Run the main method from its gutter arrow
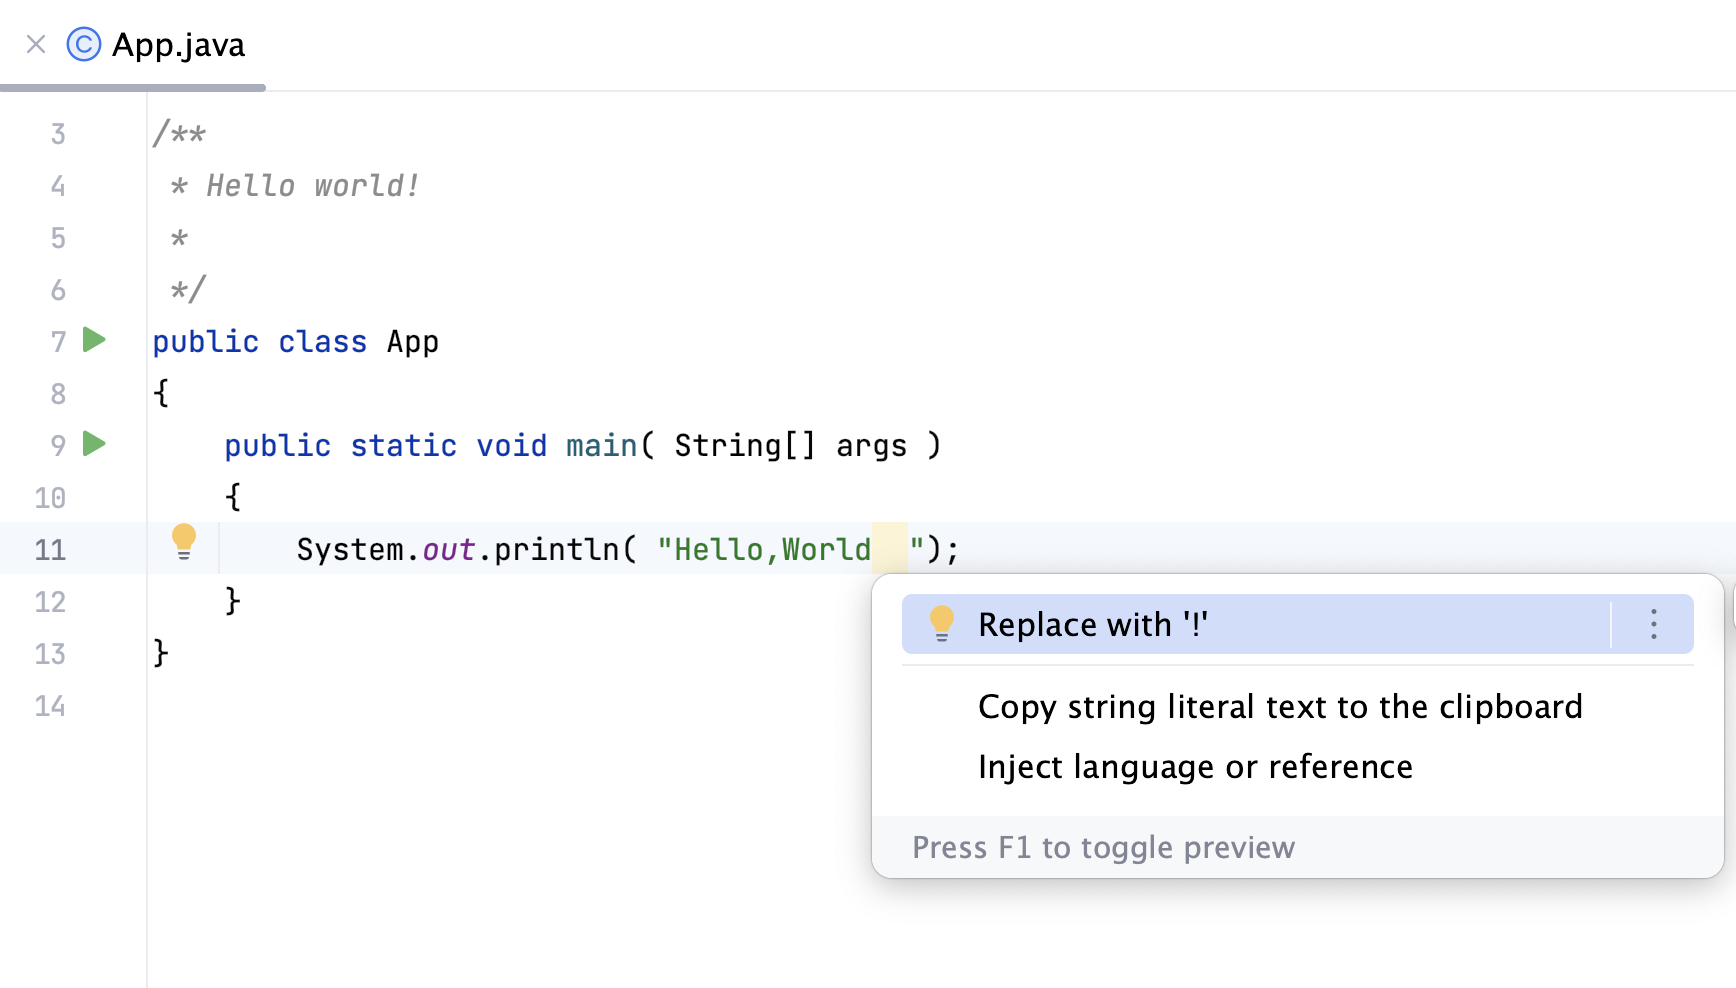The width and height of the screenshot is (1736, 988). pos(93,445)
